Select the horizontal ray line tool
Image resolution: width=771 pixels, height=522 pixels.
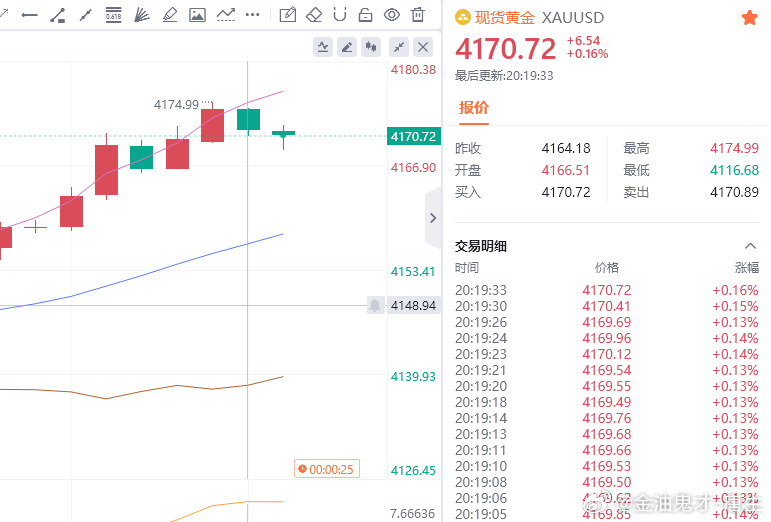30,15
